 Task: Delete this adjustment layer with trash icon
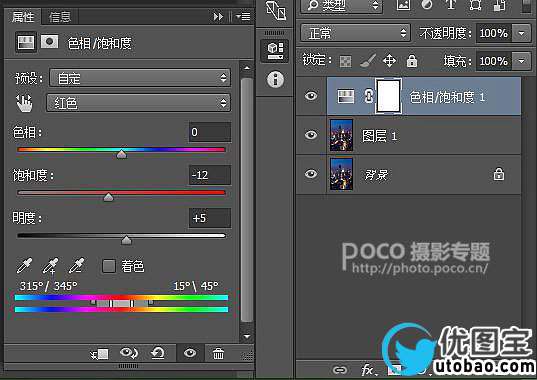pos(218,353)
